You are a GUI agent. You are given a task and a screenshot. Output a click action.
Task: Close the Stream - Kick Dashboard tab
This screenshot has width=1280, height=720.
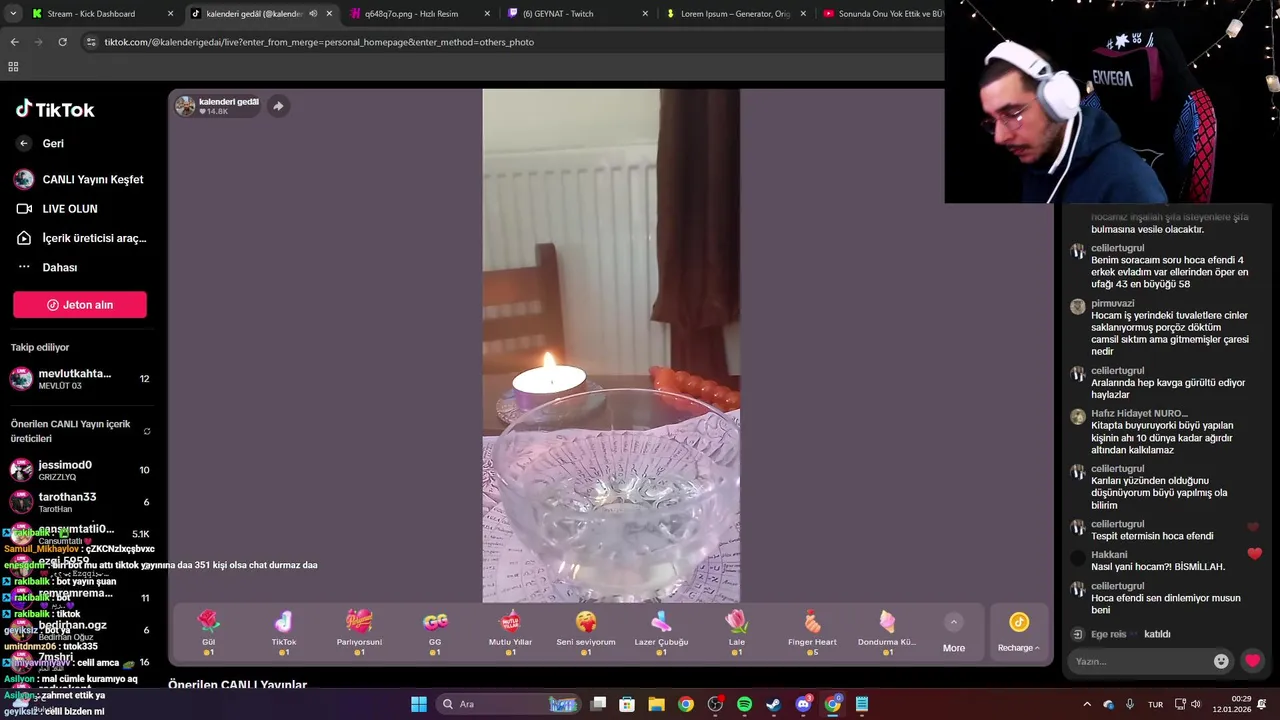tap(170, 14)
